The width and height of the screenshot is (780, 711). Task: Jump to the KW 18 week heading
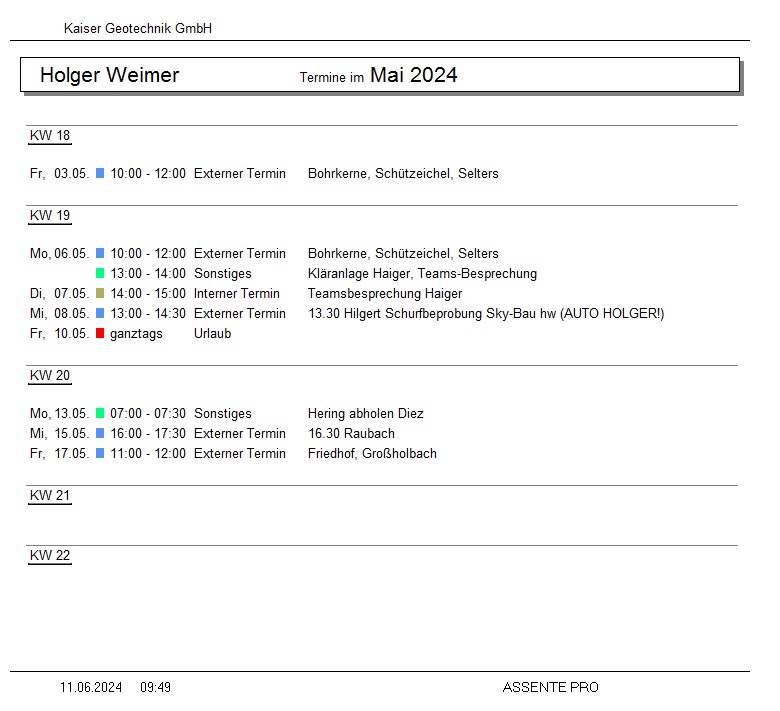click(x=50, y=136)
